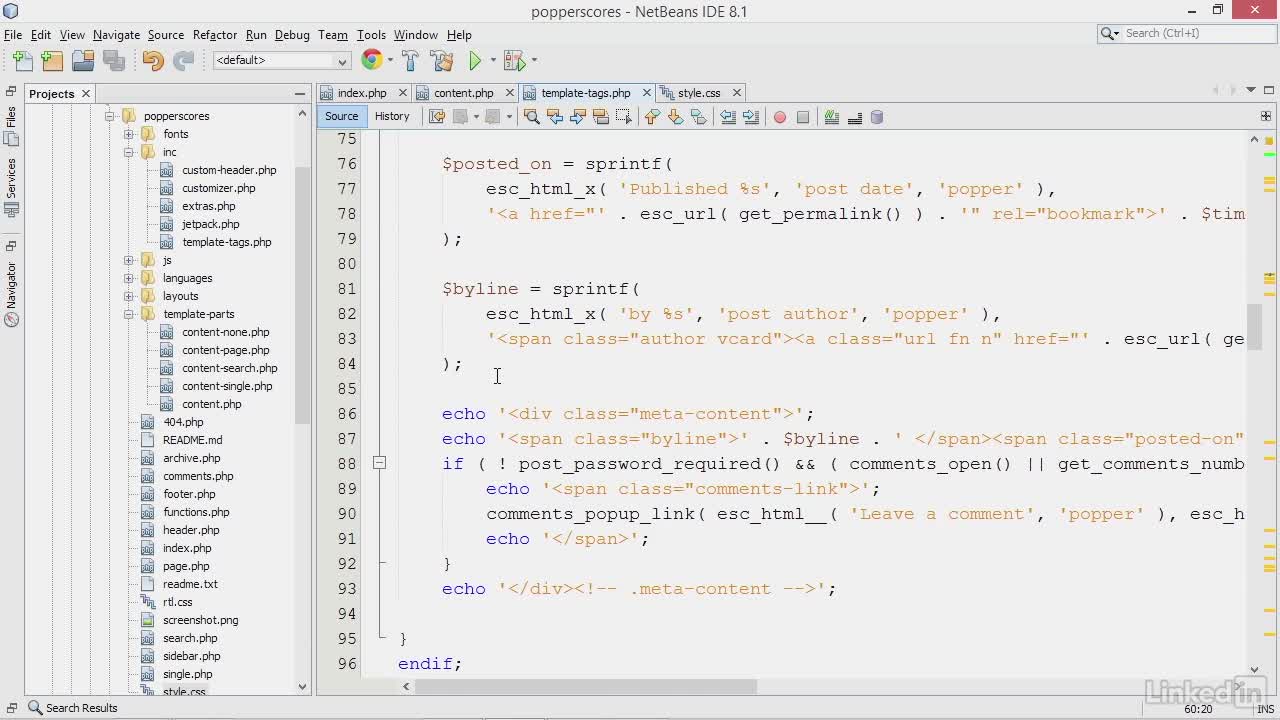
Task: Toggle Highlight Search in editor toolbar
Action: pyautogui.click(x=601, y=117)
